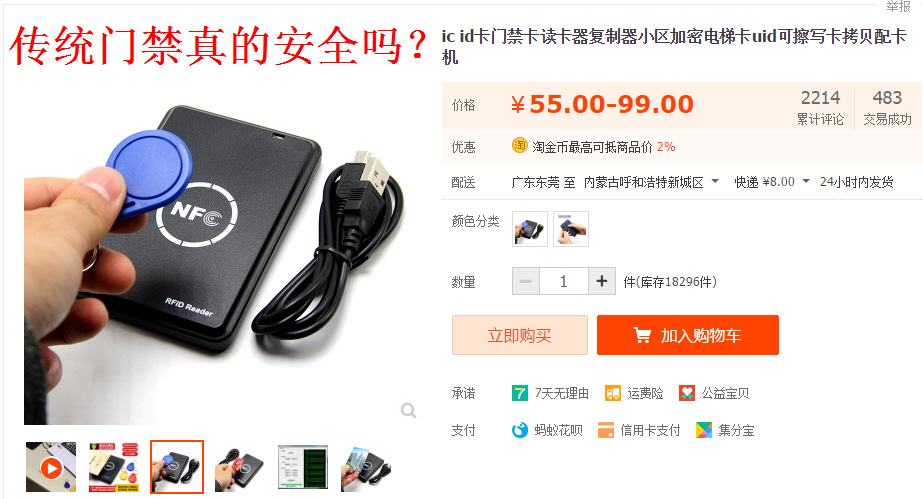Click the Taobao gold coin icon
Screen dimensions: 923x499
[519, 145]
